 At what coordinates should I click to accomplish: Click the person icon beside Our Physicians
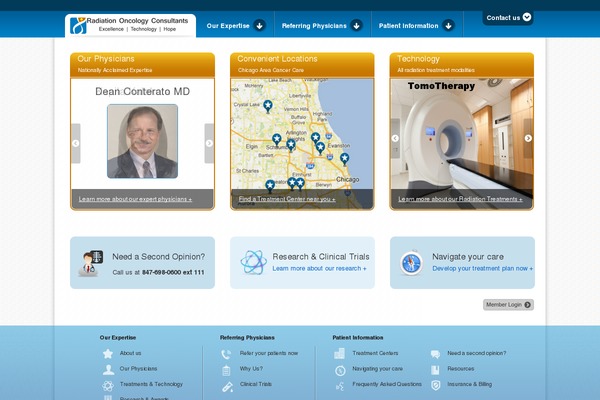(108, 369)
